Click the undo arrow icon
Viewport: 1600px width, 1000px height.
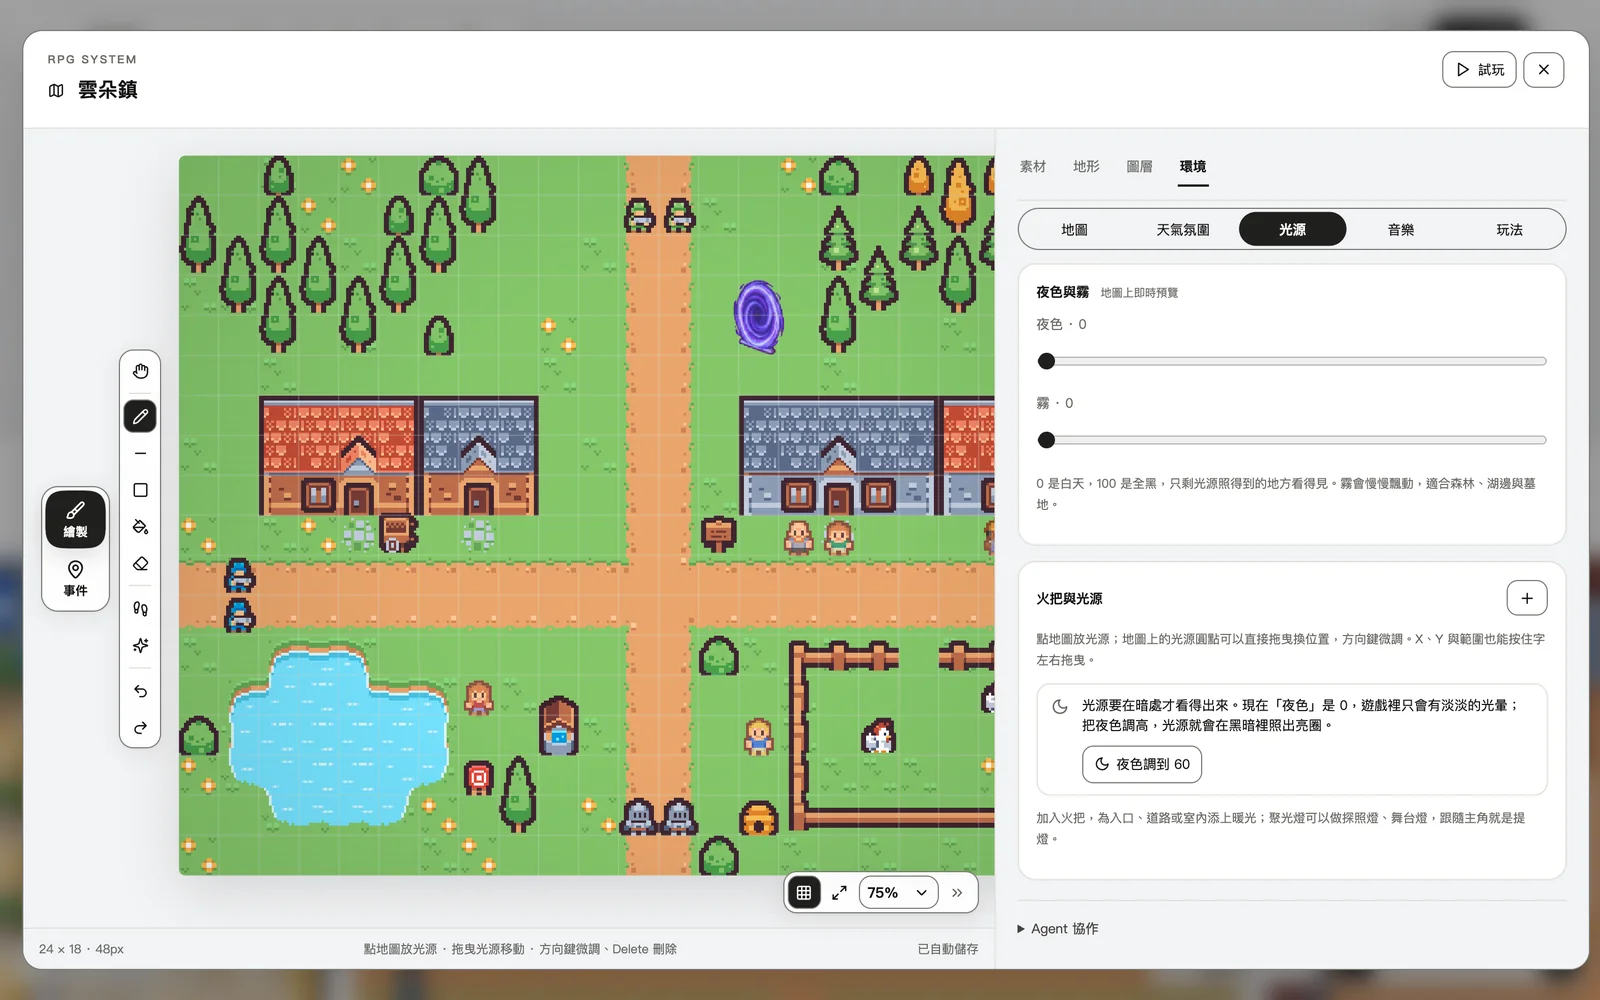[140, 691]
